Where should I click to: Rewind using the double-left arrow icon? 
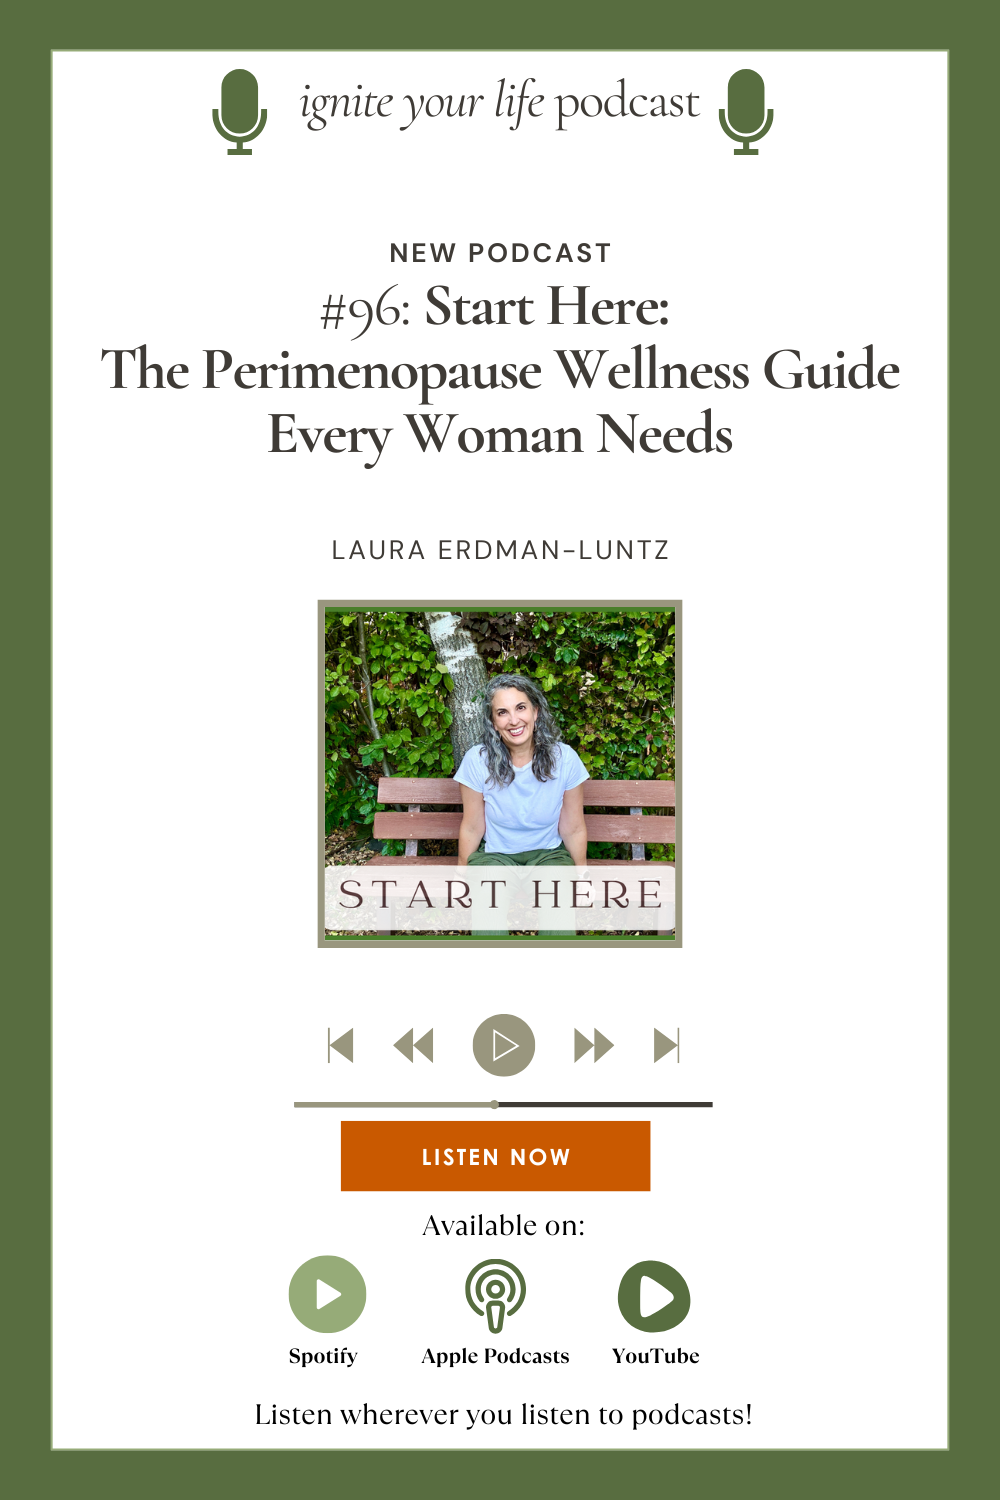coord(414,1045)
